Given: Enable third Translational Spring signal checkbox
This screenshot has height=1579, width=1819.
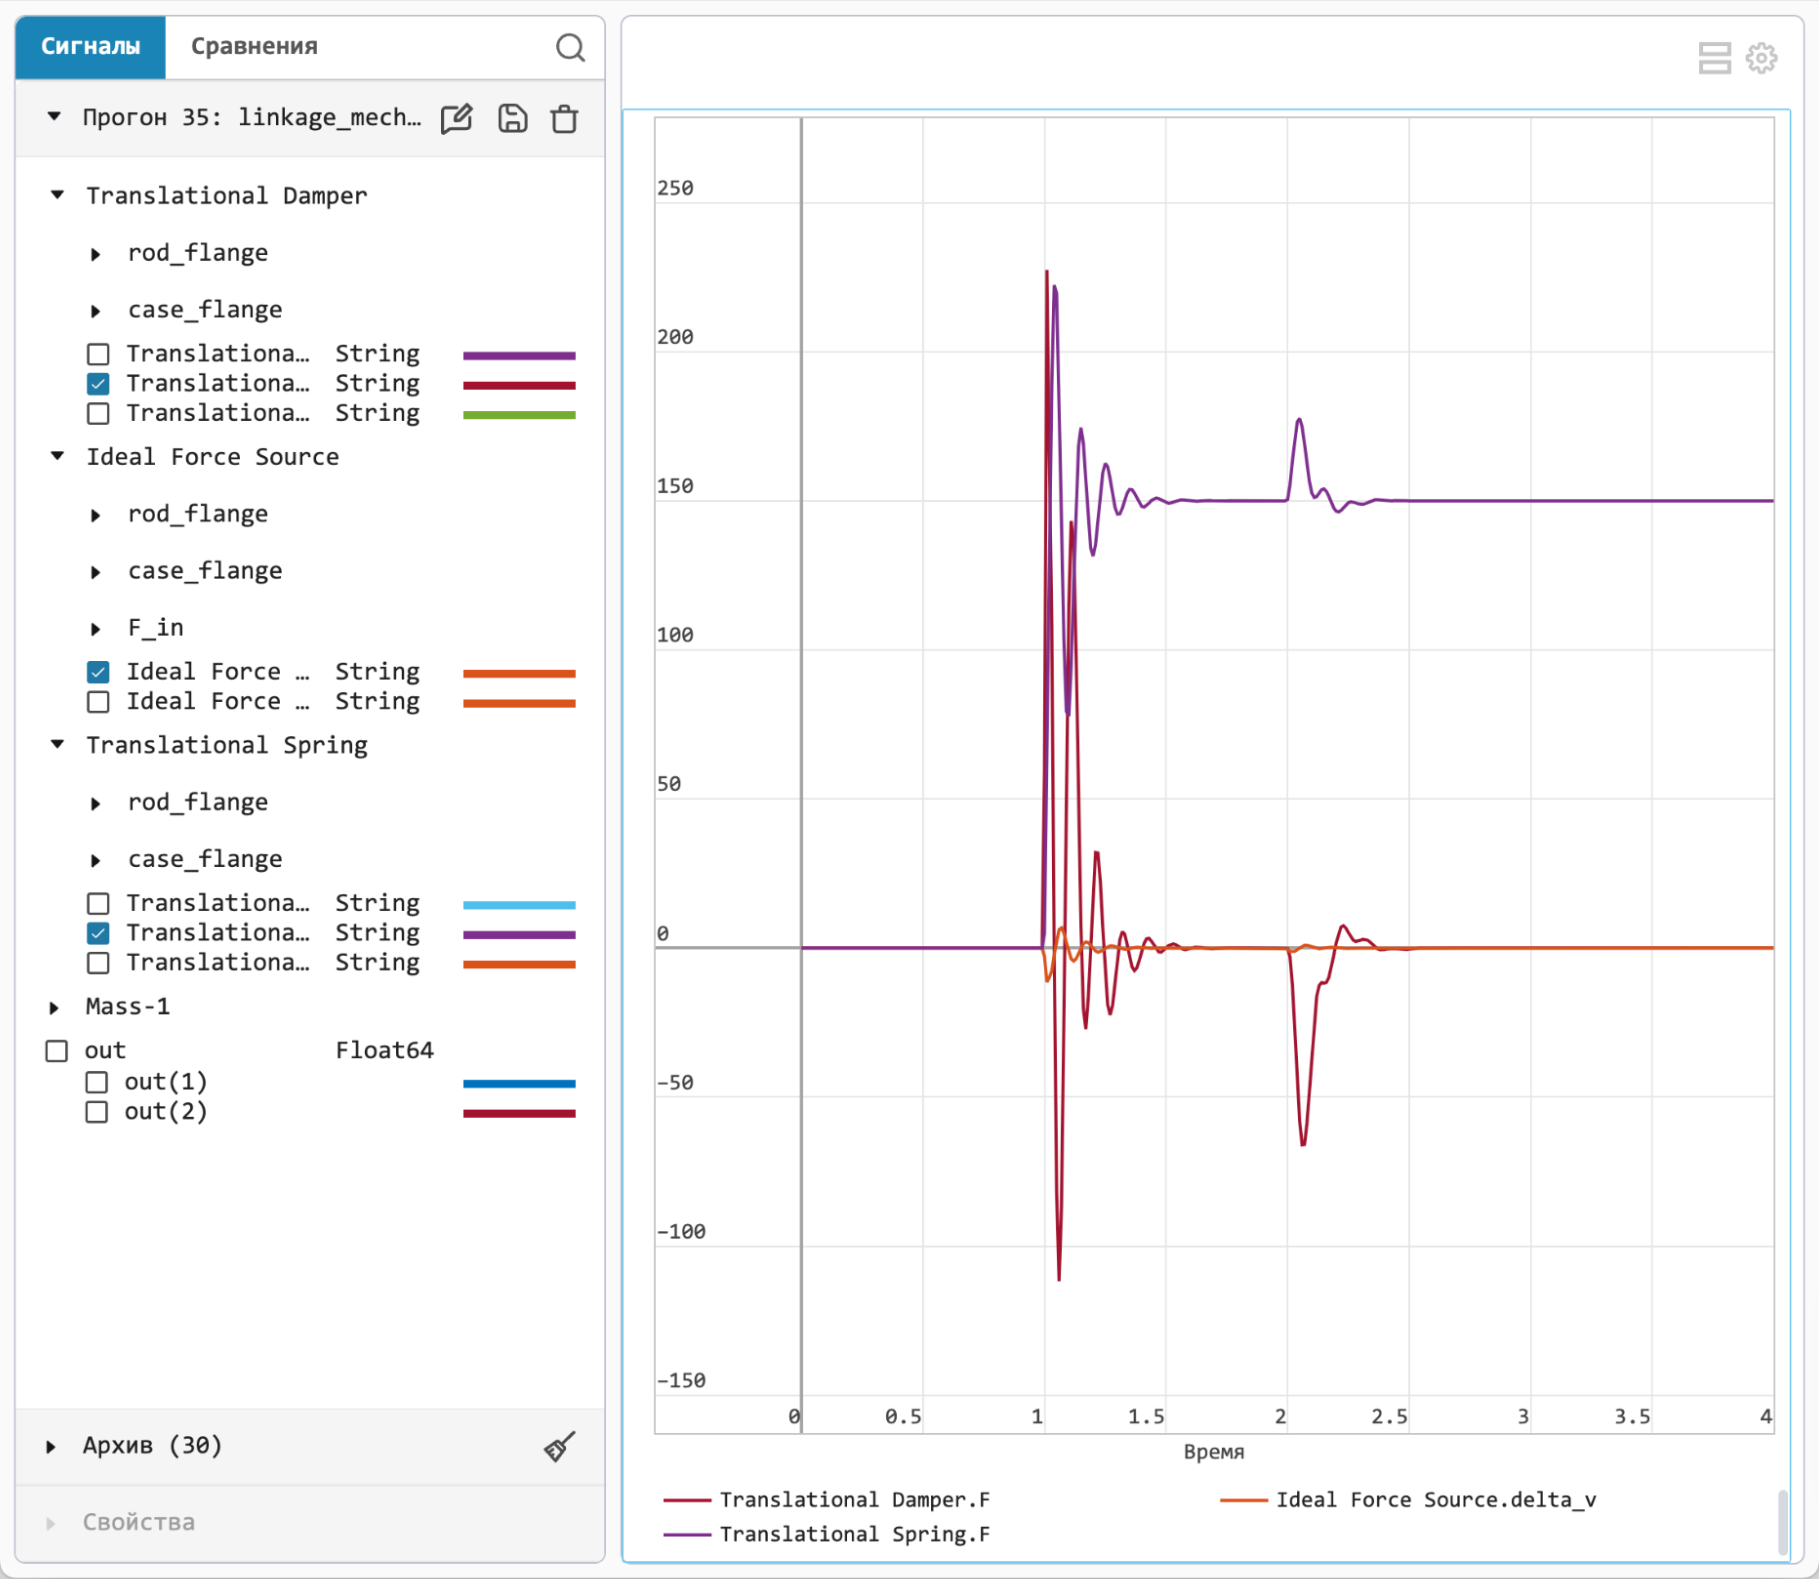Looking at the screenshot, I should (98, 963).
